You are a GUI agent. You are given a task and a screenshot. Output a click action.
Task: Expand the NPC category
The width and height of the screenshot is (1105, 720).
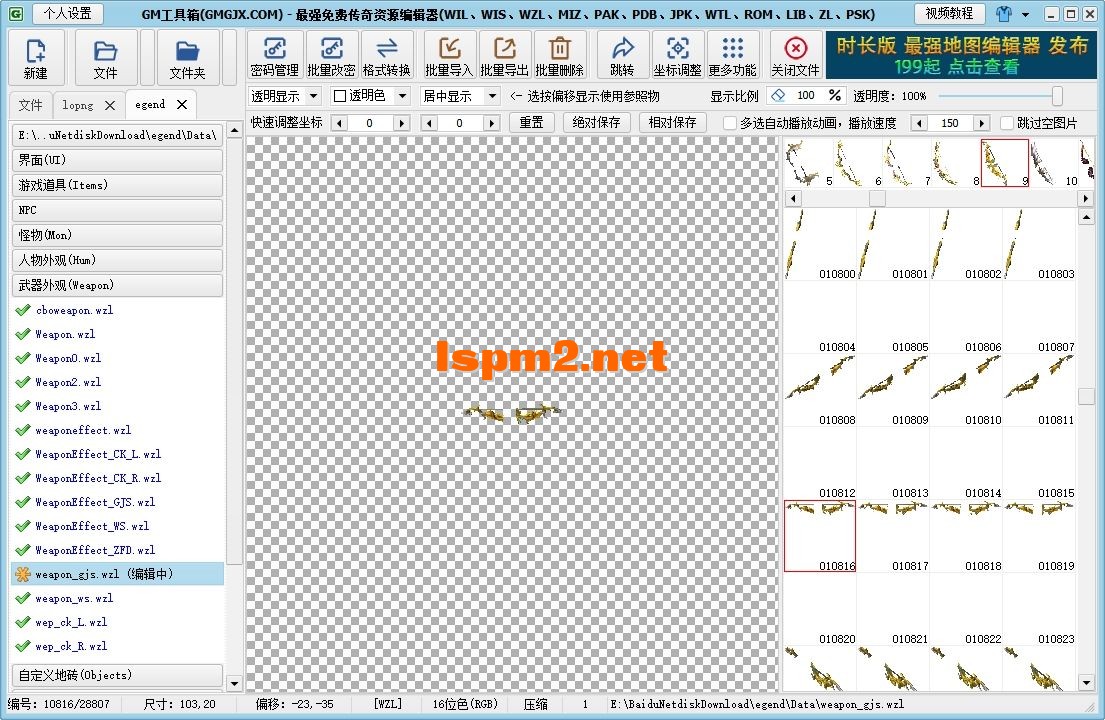click(117, 210)
